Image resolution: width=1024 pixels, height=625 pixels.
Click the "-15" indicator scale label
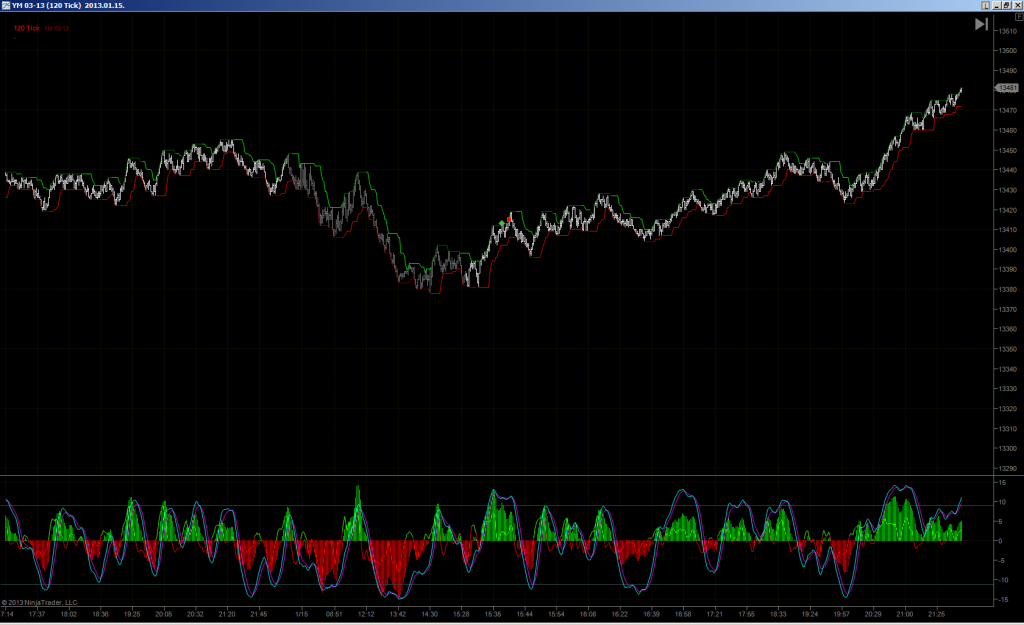(1001, 600)
